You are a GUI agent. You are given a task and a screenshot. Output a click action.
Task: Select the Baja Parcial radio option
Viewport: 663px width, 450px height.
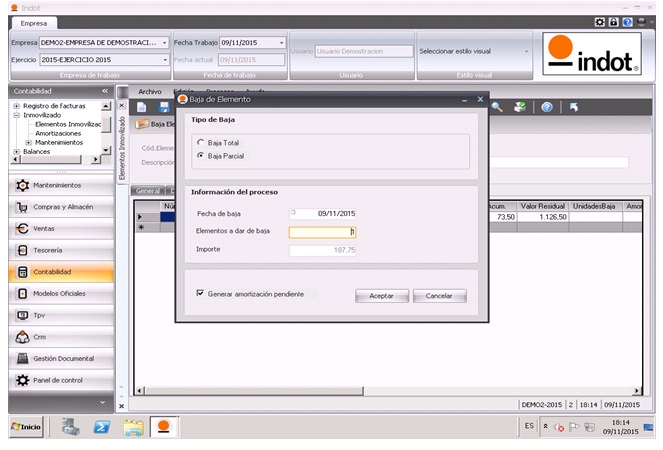(201, 156)
